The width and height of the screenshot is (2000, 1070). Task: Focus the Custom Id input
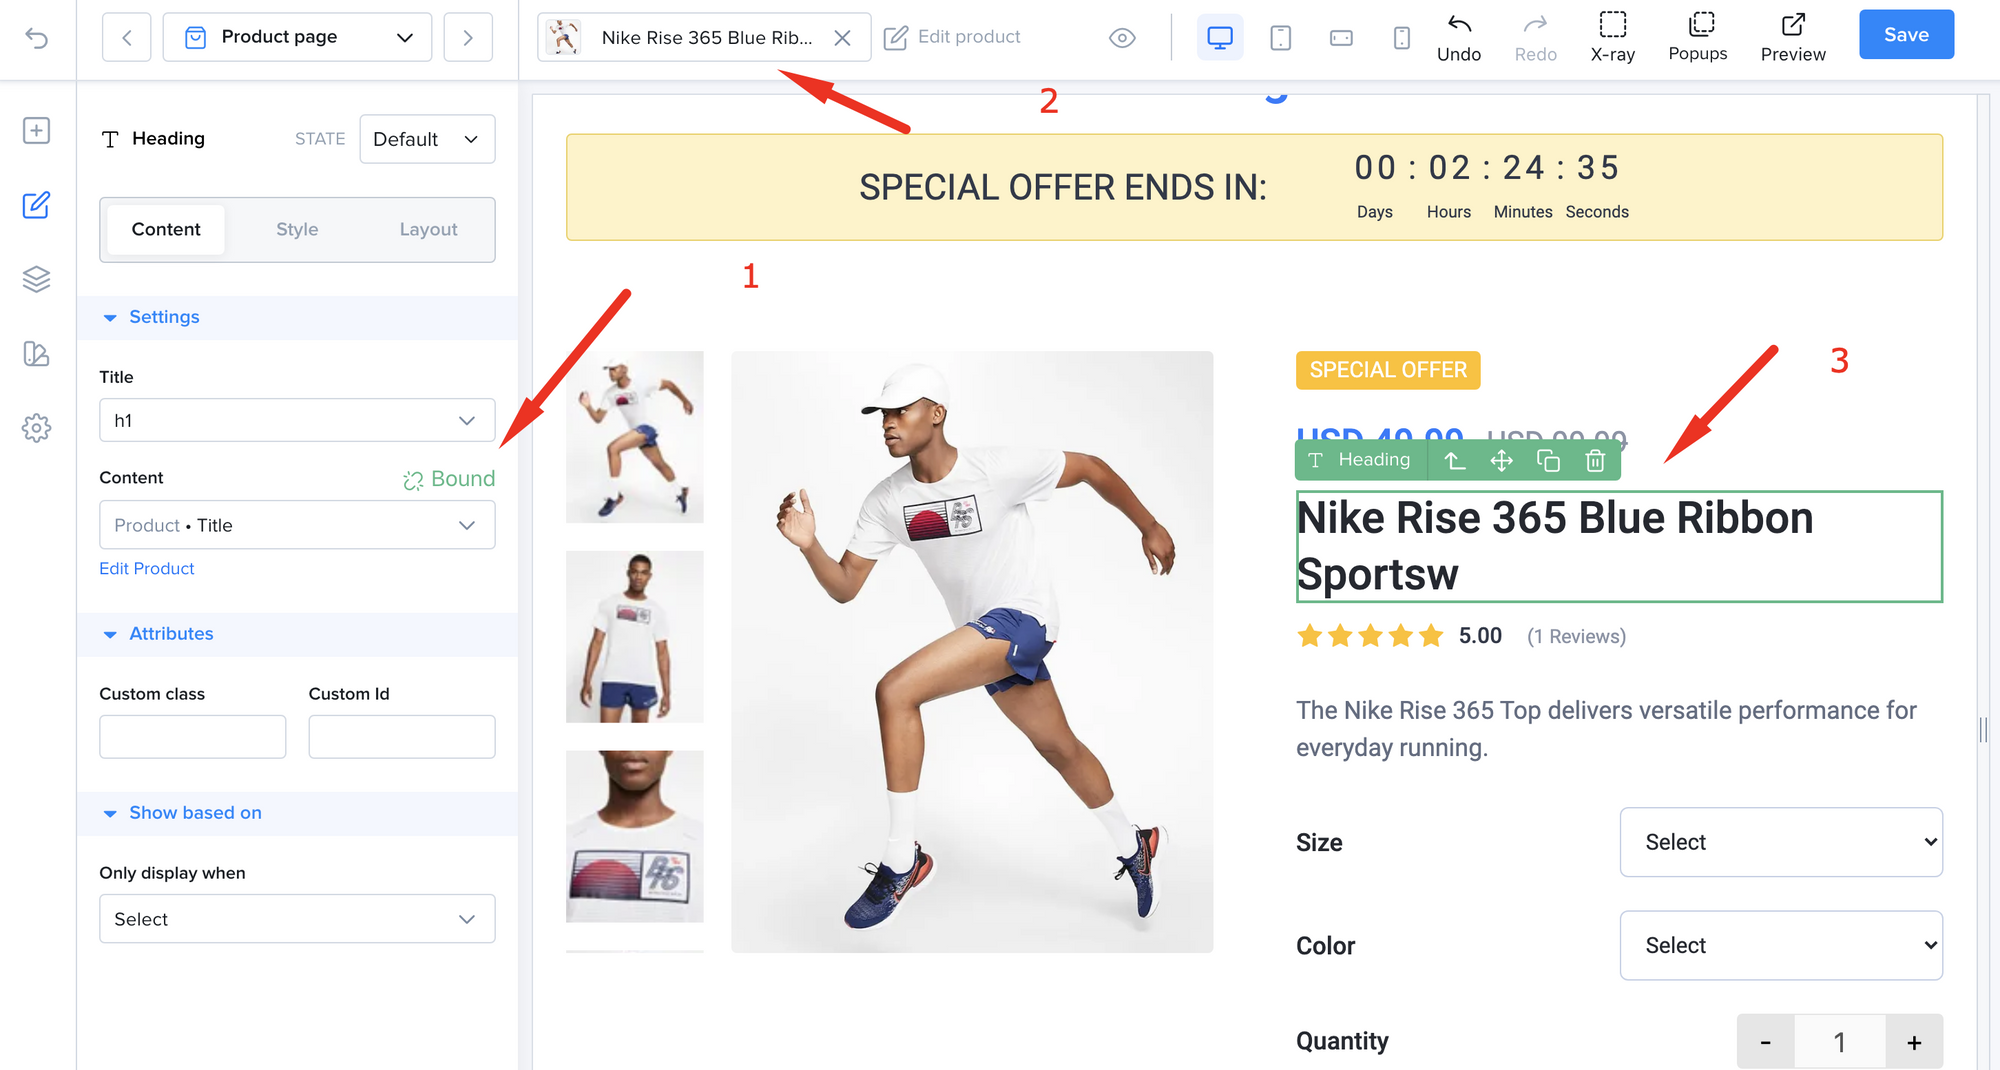[402, 737]
